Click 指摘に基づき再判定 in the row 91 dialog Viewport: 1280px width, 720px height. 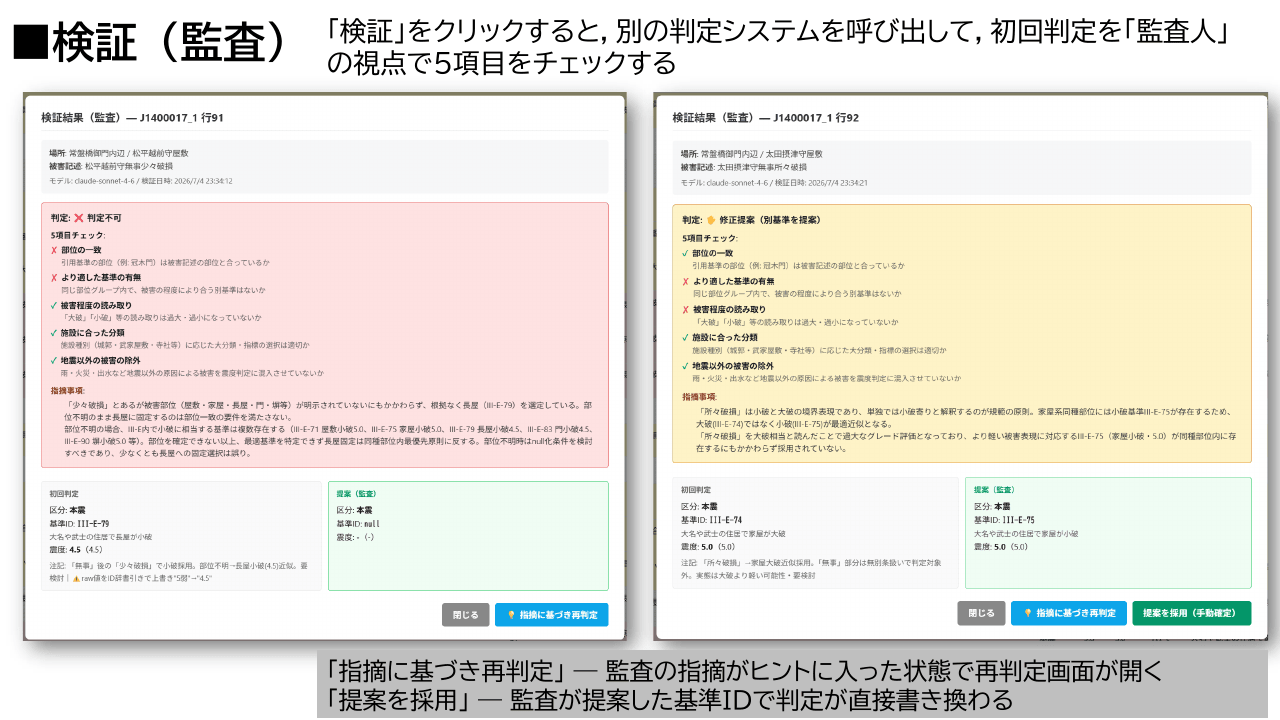click(x=551, y=614)
